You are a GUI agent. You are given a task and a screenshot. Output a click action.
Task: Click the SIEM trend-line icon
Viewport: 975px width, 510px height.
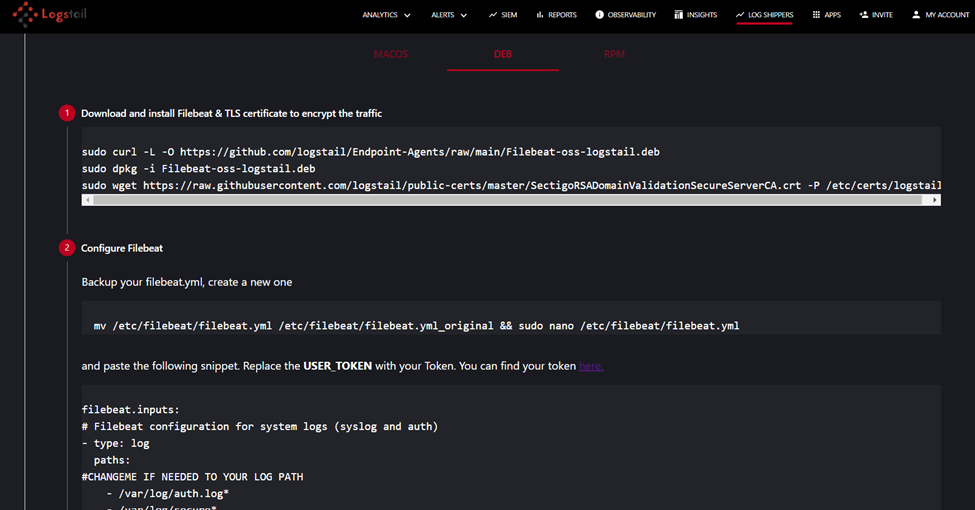(492, 15)
